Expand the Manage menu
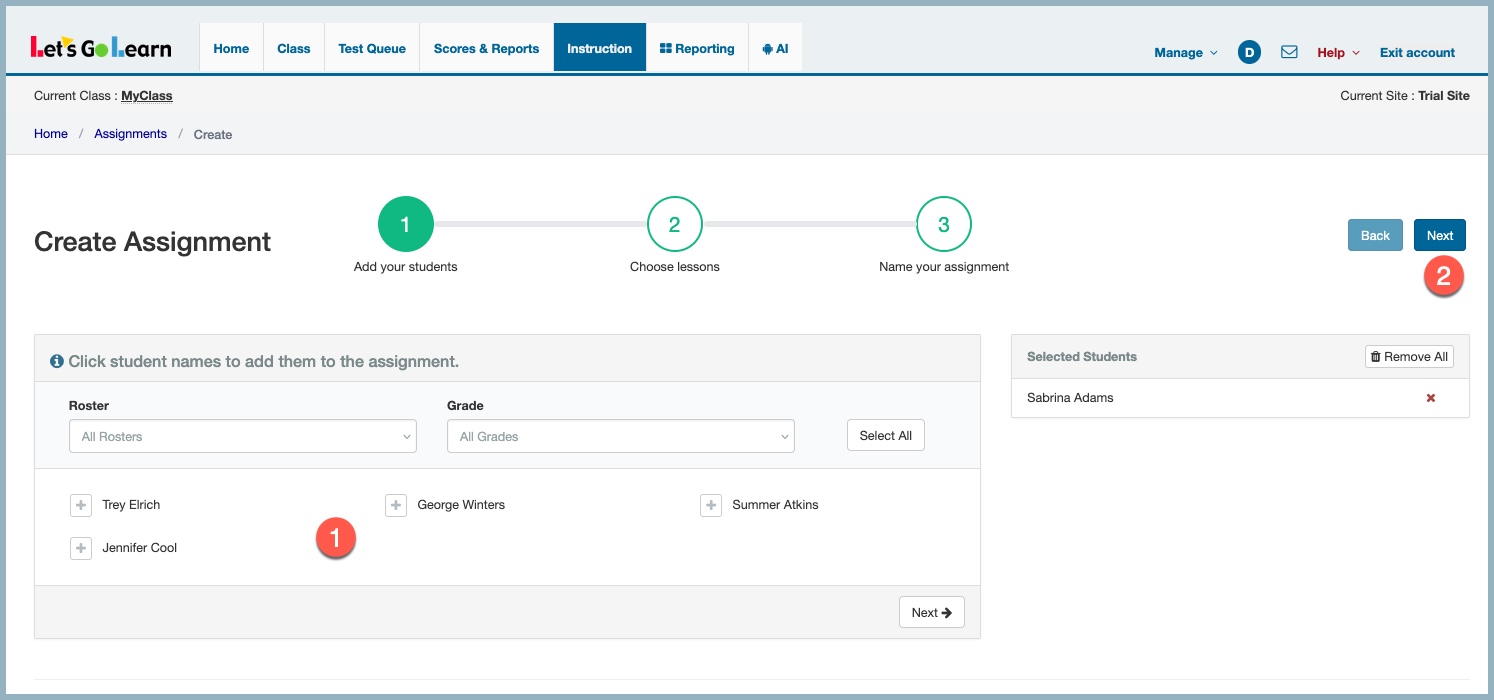 (x=1185, y=53)
